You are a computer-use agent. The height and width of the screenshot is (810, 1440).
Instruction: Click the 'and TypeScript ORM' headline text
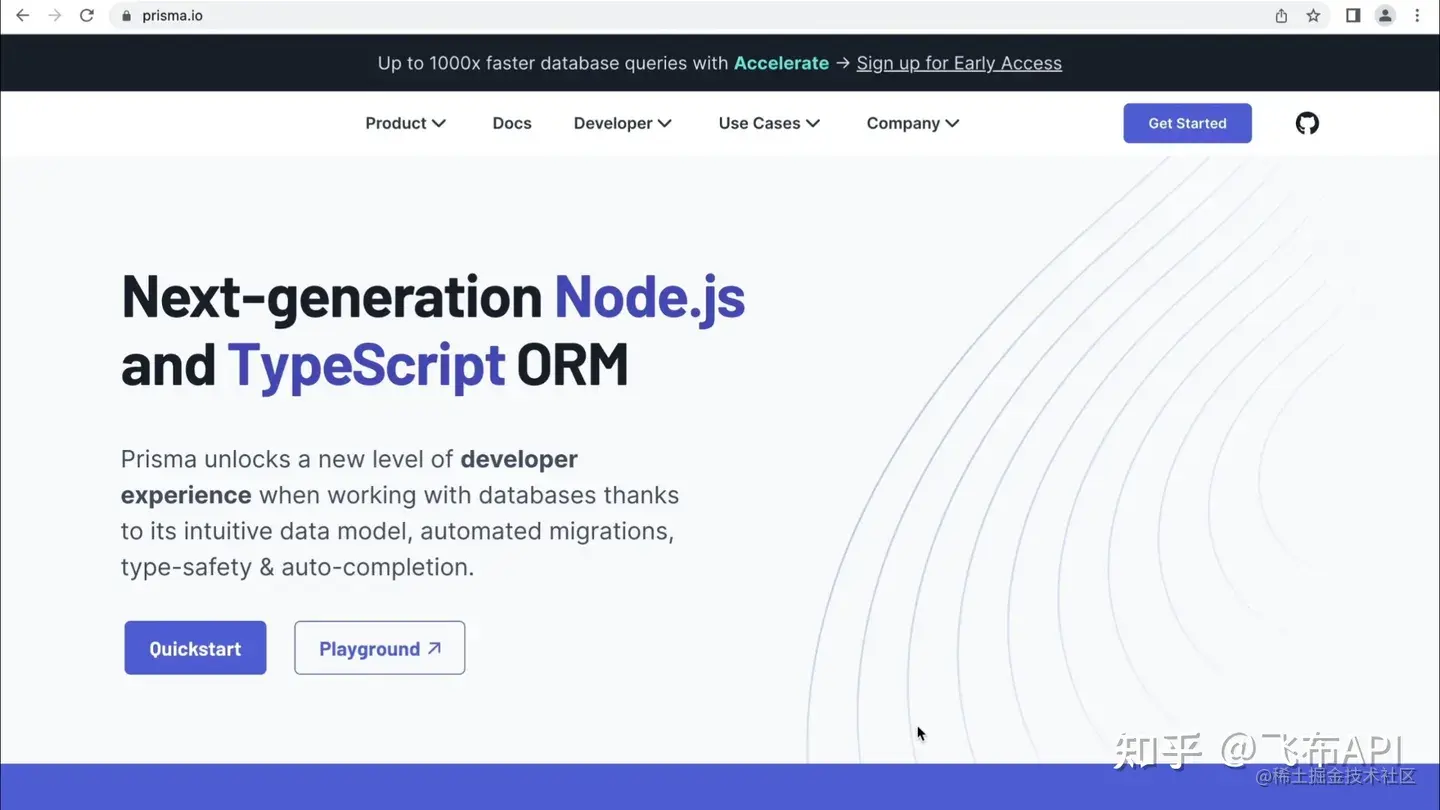pos(375,365)
